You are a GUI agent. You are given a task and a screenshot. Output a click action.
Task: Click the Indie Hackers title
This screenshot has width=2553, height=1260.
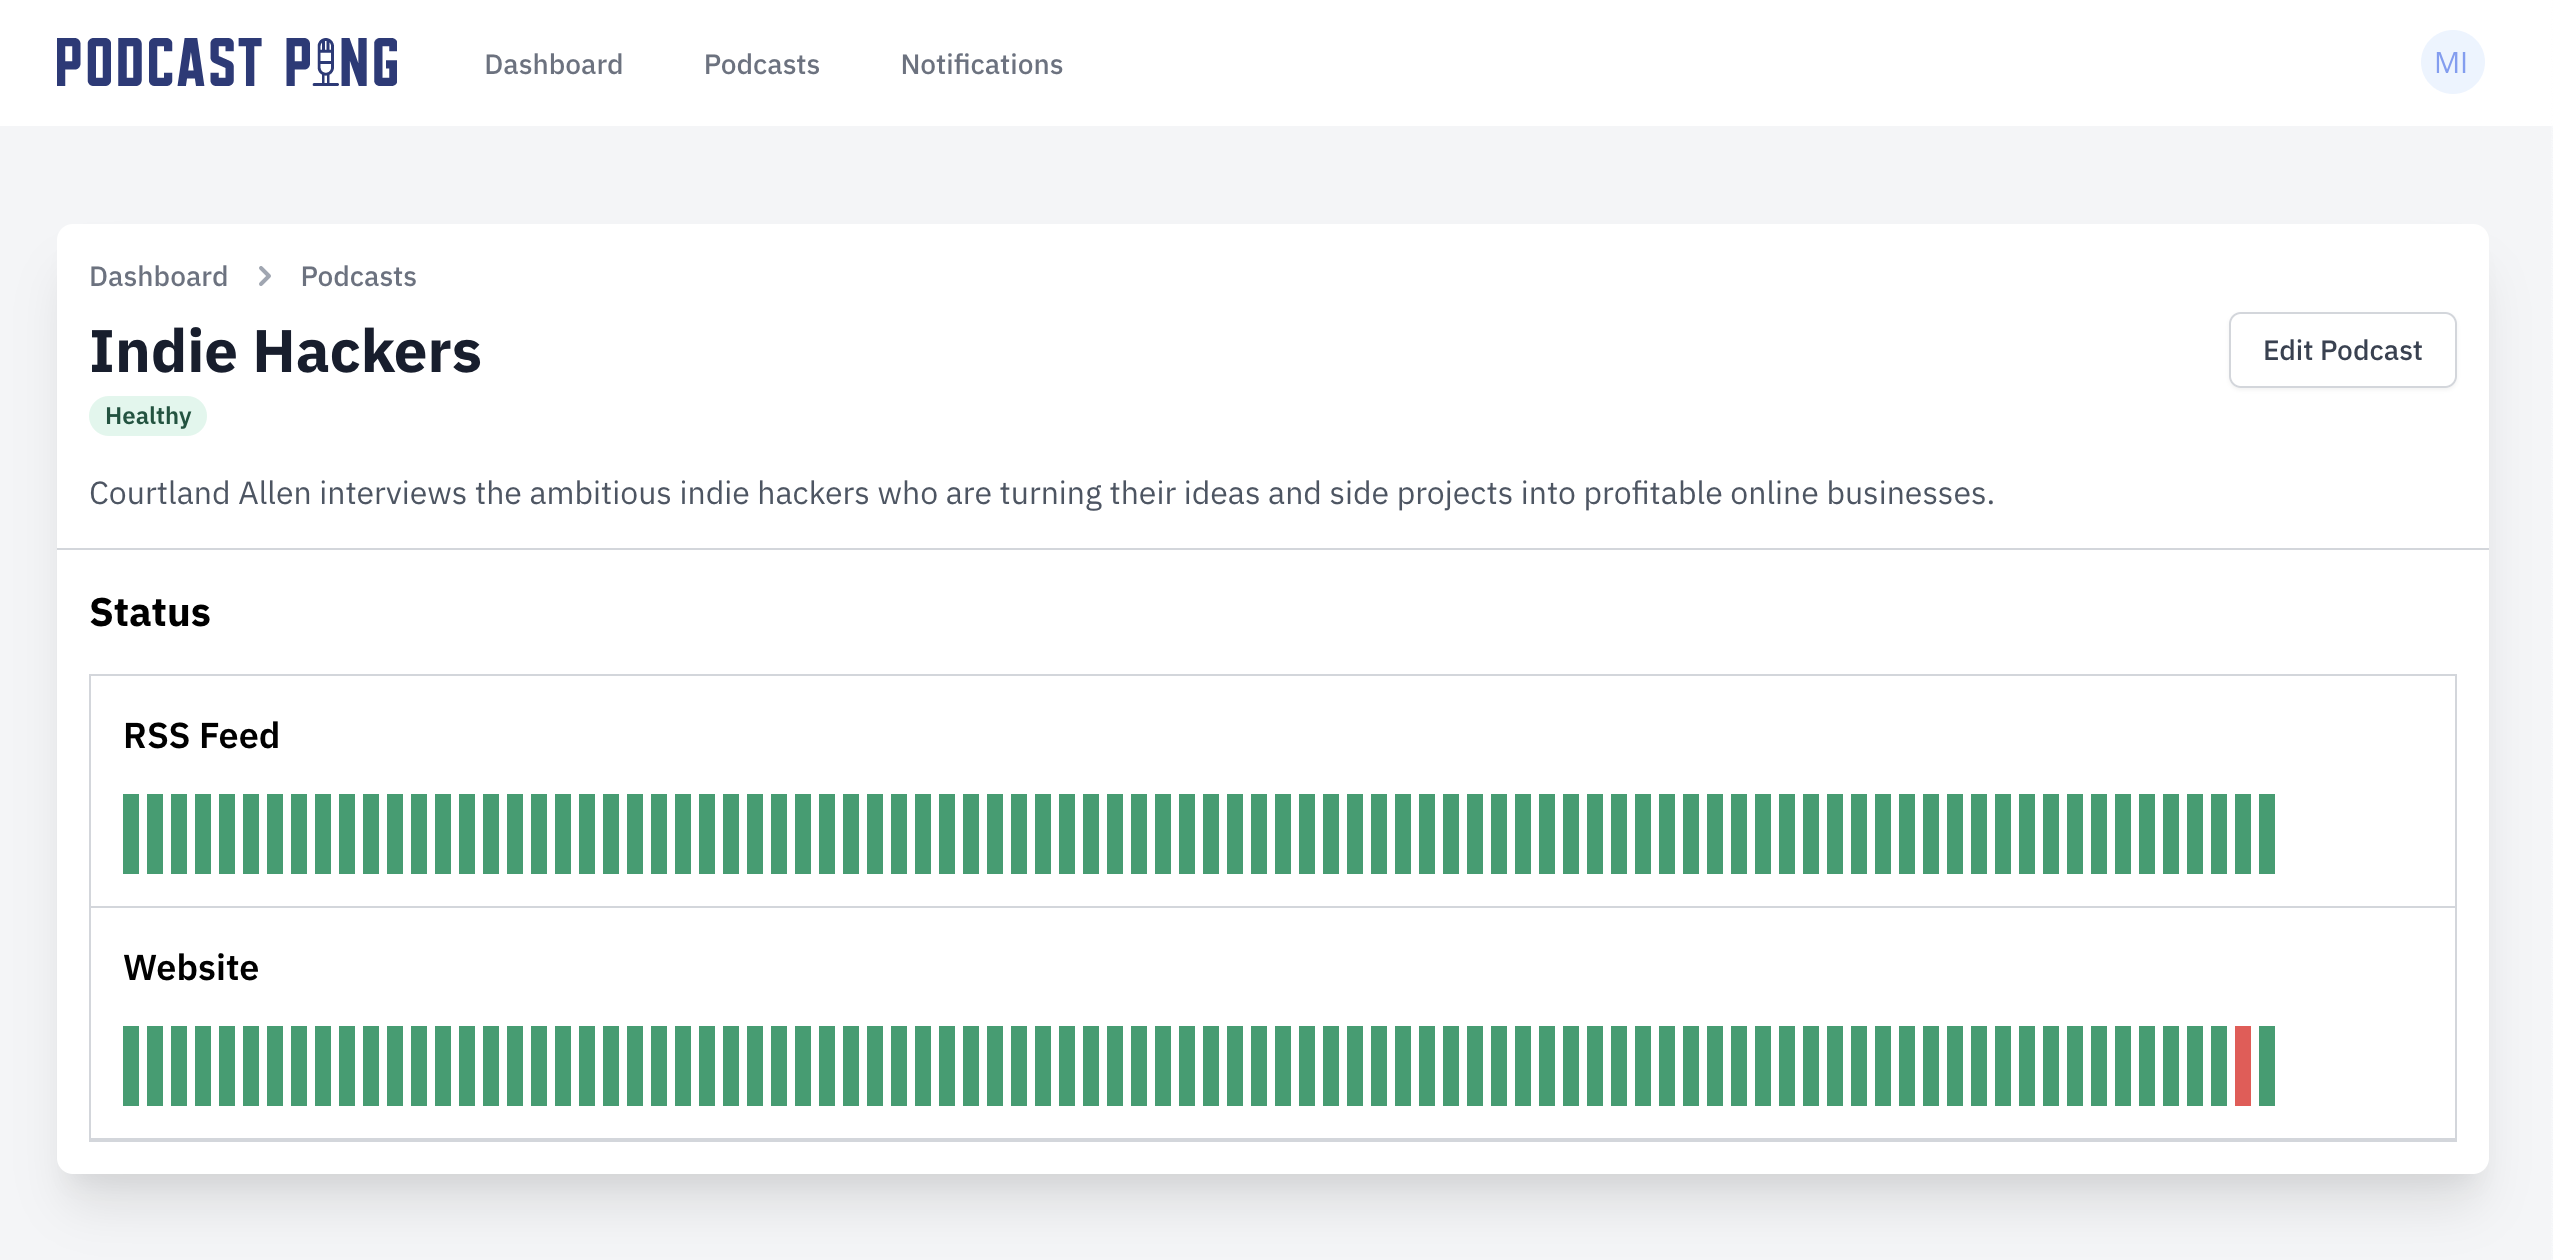[x=285, y=351]
